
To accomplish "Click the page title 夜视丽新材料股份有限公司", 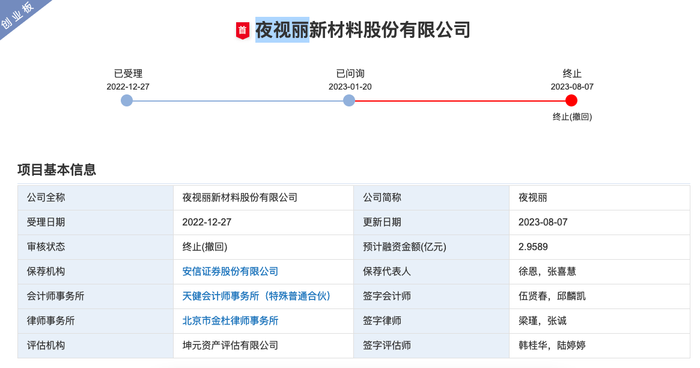I will click(362, 30).
